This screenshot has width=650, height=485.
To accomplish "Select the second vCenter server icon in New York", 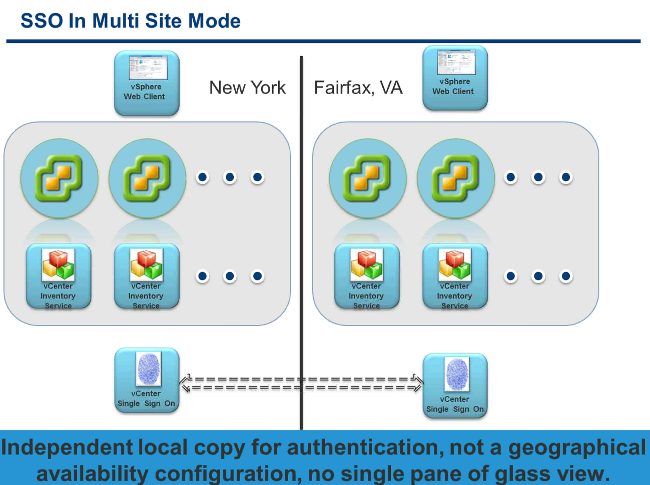I will pyautogui.click(x=147, y=178).
